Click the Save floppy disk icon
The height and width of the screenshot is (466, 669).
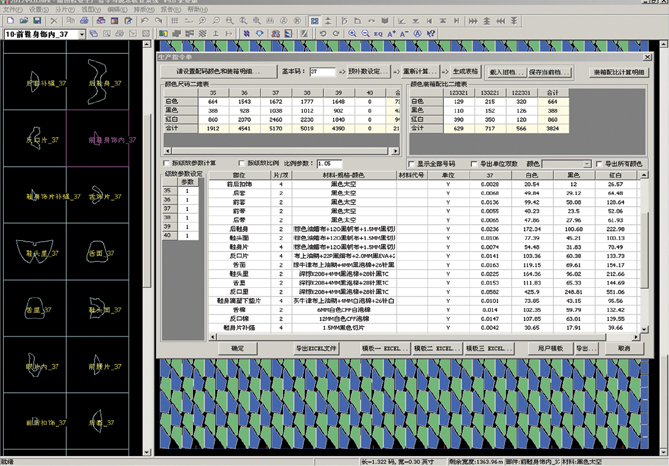(37, 20)
